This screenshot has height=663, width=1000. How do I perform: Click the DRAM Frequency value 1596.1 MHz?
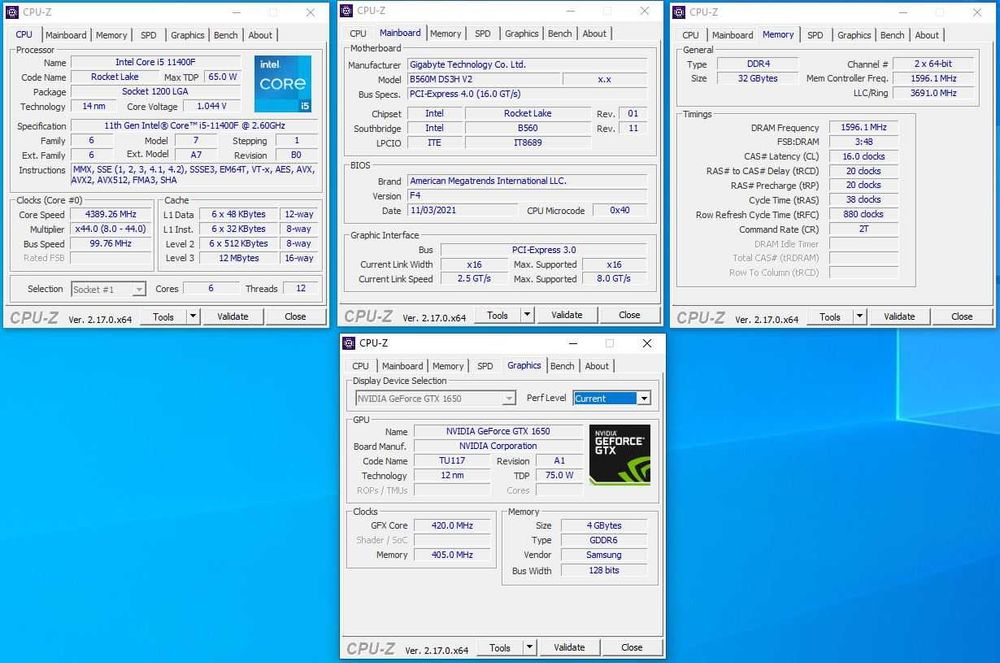[864, 128]
